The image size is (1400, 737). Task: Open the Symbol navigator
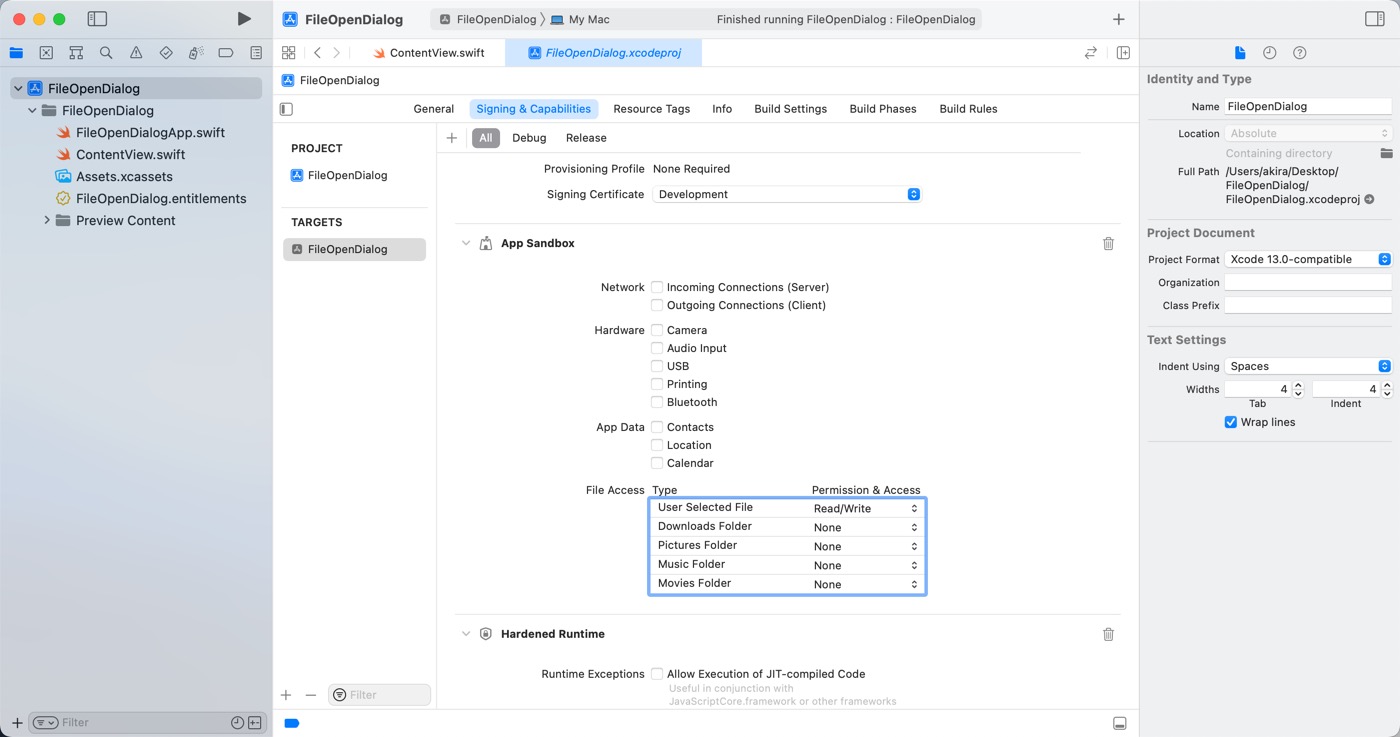[76, 53]
